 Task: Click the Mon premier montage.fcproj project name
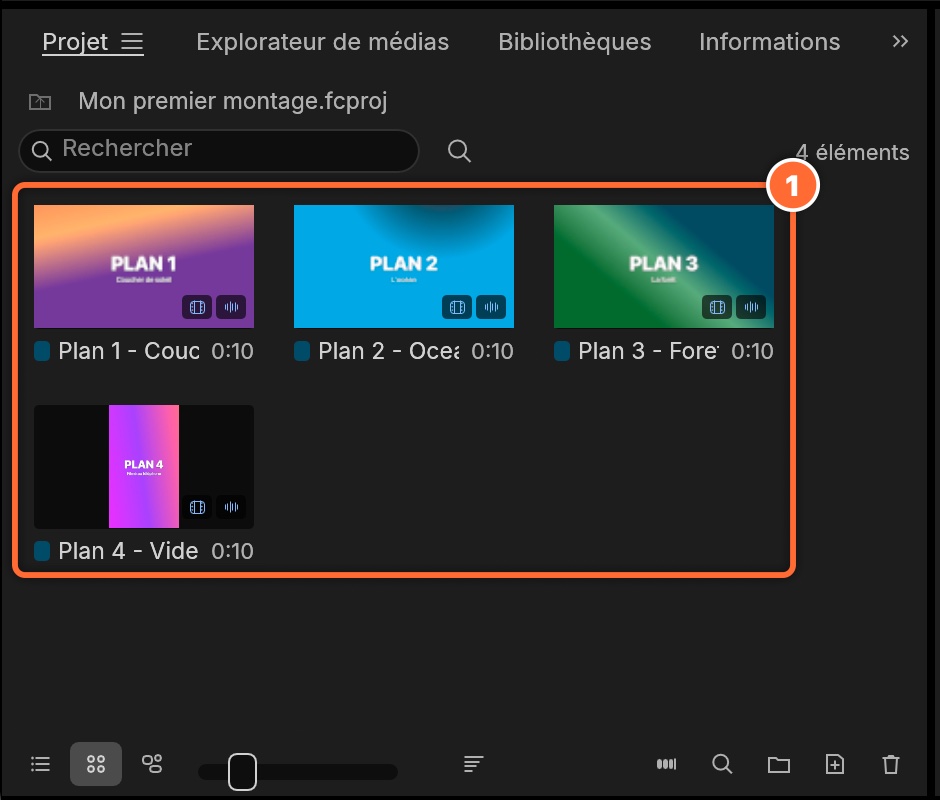[x=233, y=101]
